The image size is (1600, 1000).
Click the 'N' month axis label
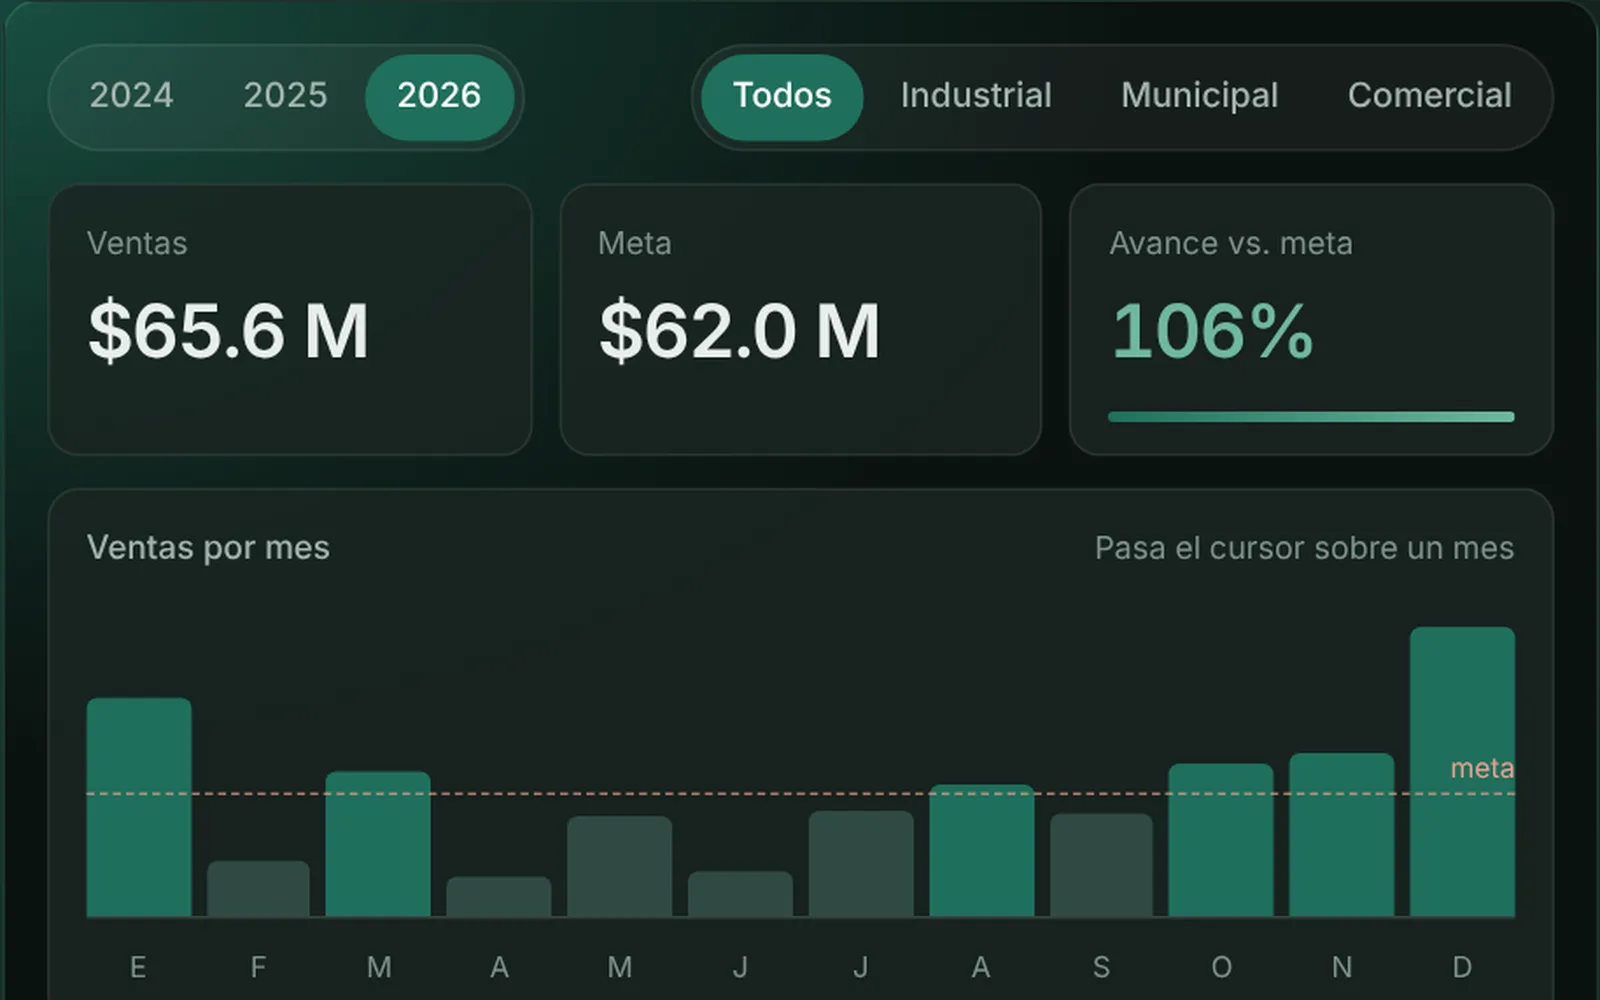1341,967
